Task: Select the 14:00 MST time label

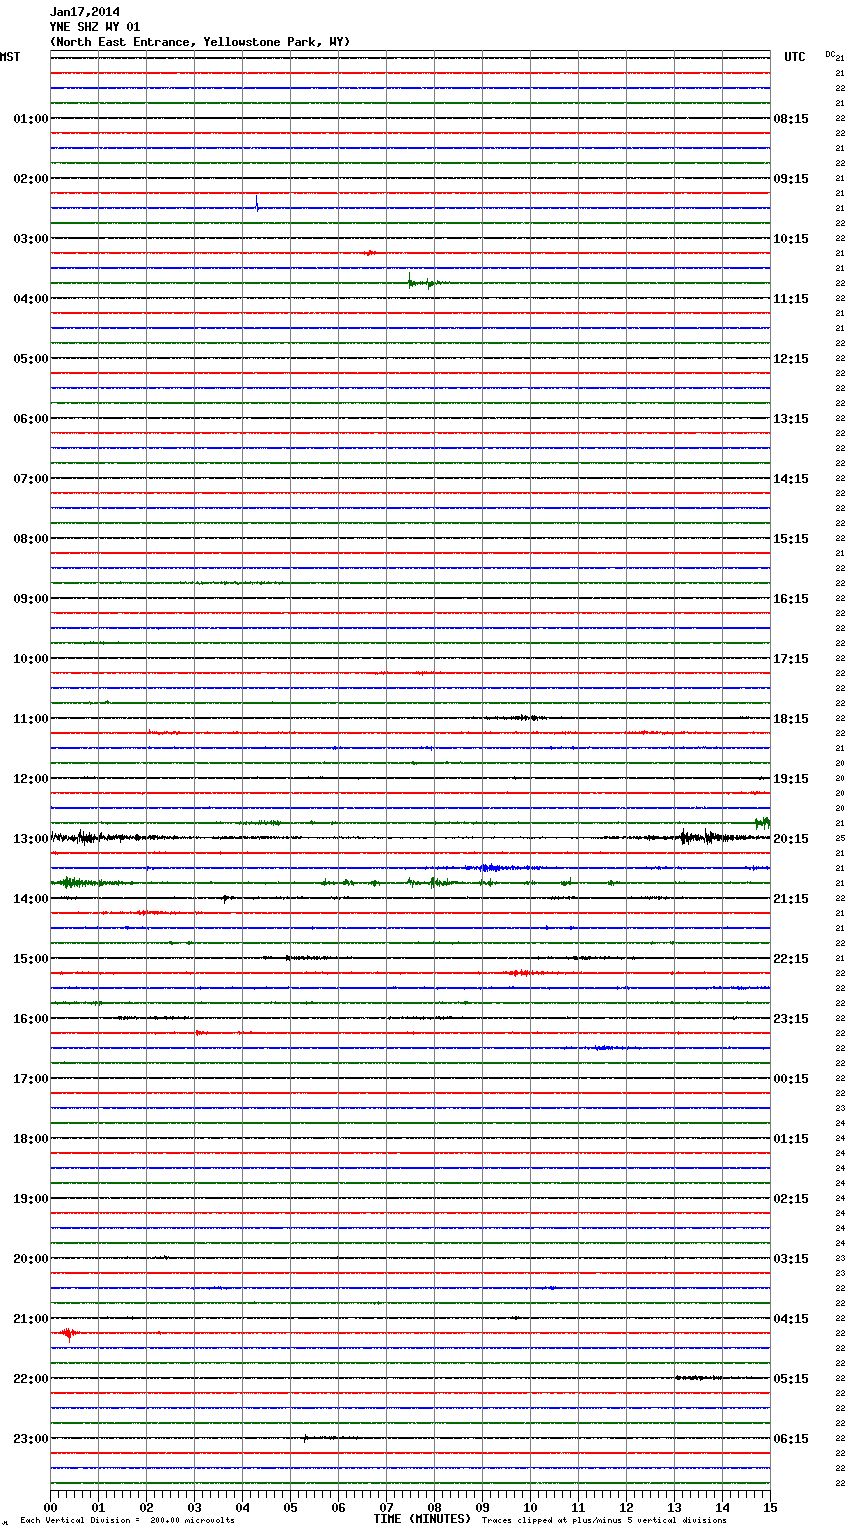Action: 30,899
